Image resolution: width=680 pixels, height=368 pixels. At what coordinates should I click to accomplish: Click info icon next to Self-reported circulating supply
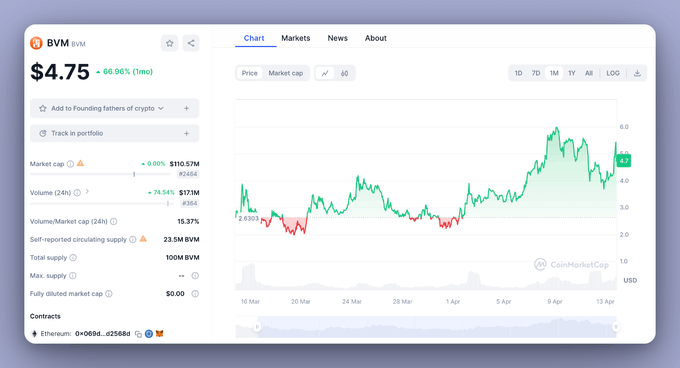click(x=133, y=239)
